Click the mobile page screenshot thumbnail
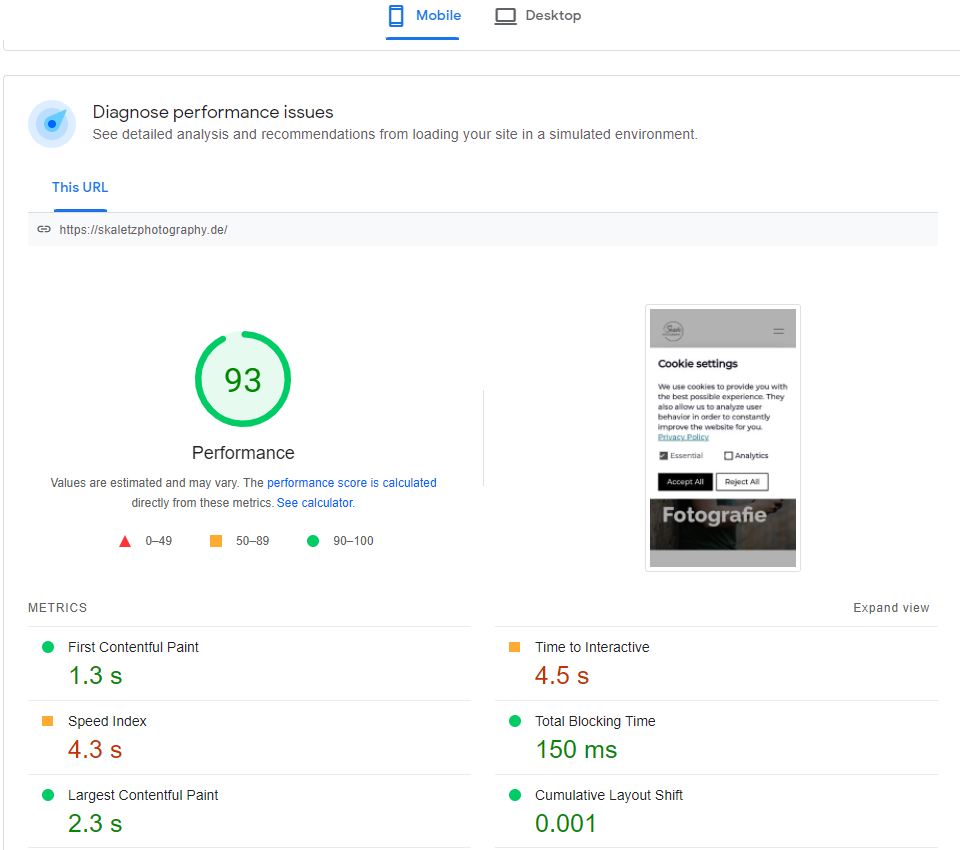Screen dimensions: 960x850 [x=722, y=438]
